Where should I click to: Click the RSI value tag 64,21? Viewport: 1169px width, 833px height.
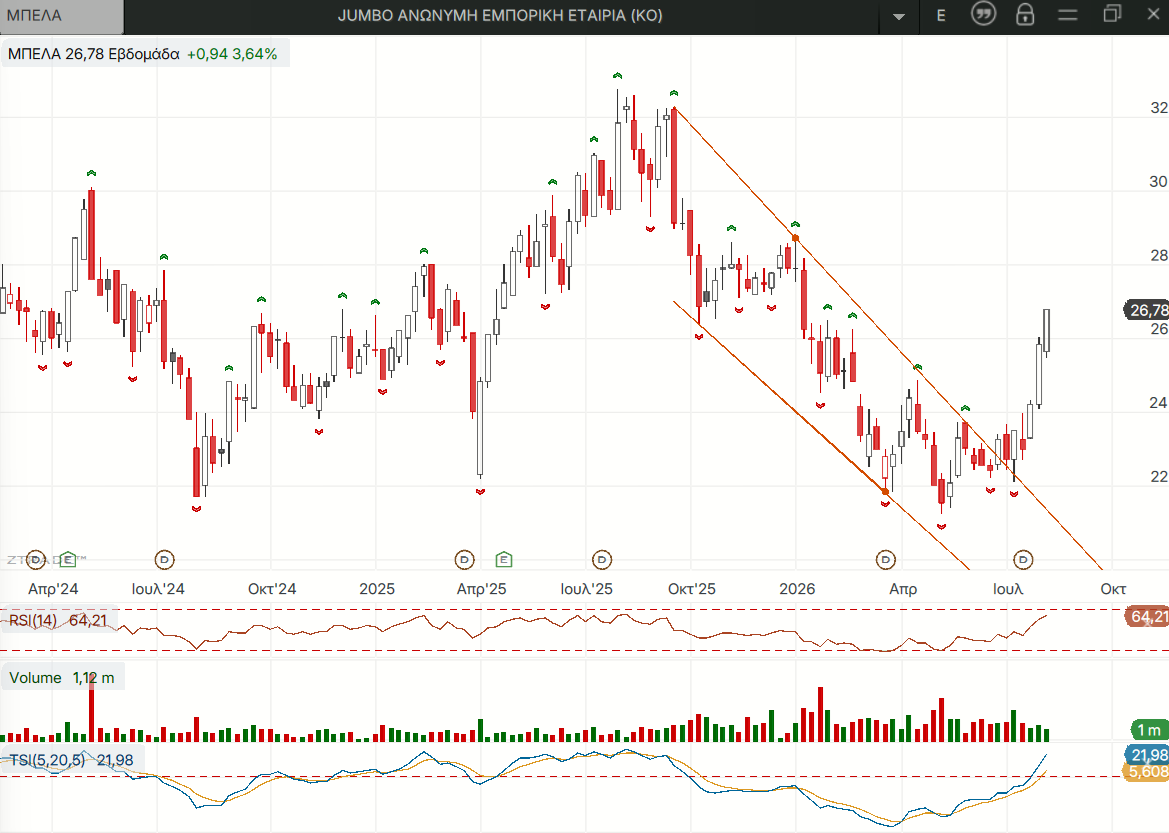pos(1148,617)
